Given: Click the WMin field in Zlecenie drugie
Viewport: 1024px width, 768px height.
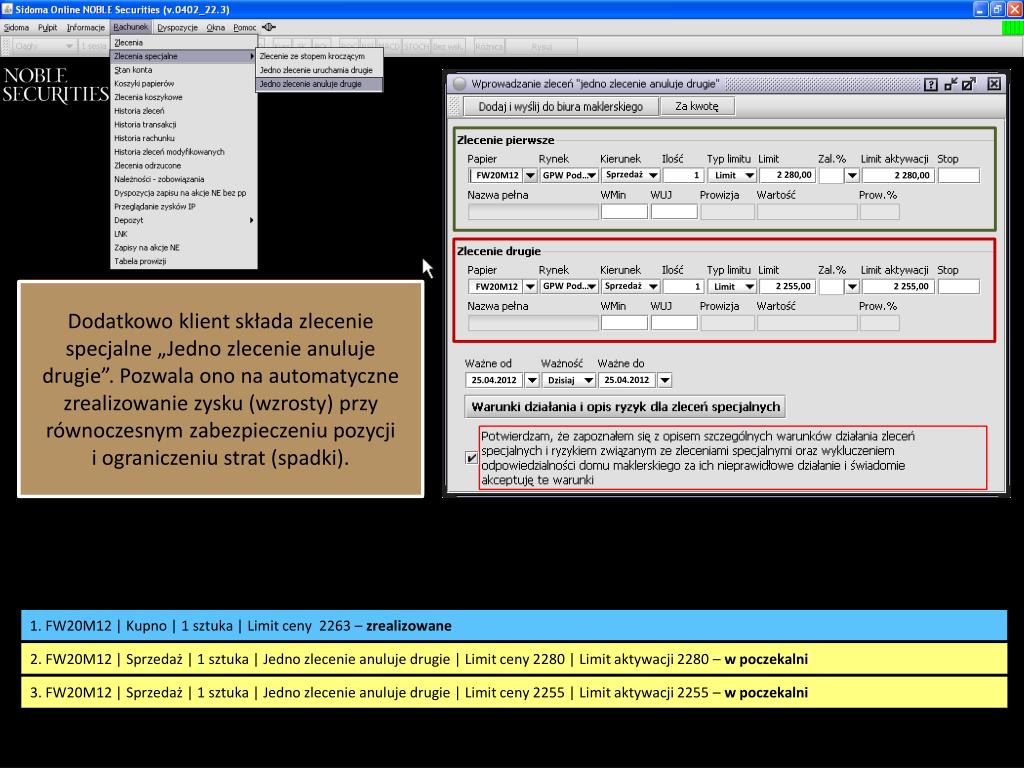Looking at the screenshot, I should [624, 323].
